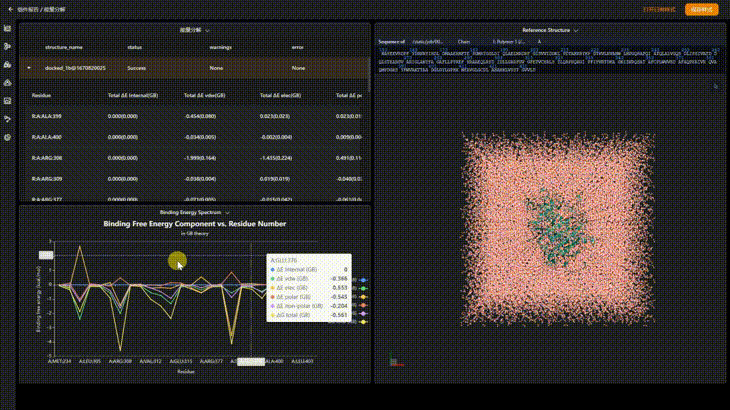Open the second left sidebar icon
Screen dimensions: 730x410
point(7,46)
